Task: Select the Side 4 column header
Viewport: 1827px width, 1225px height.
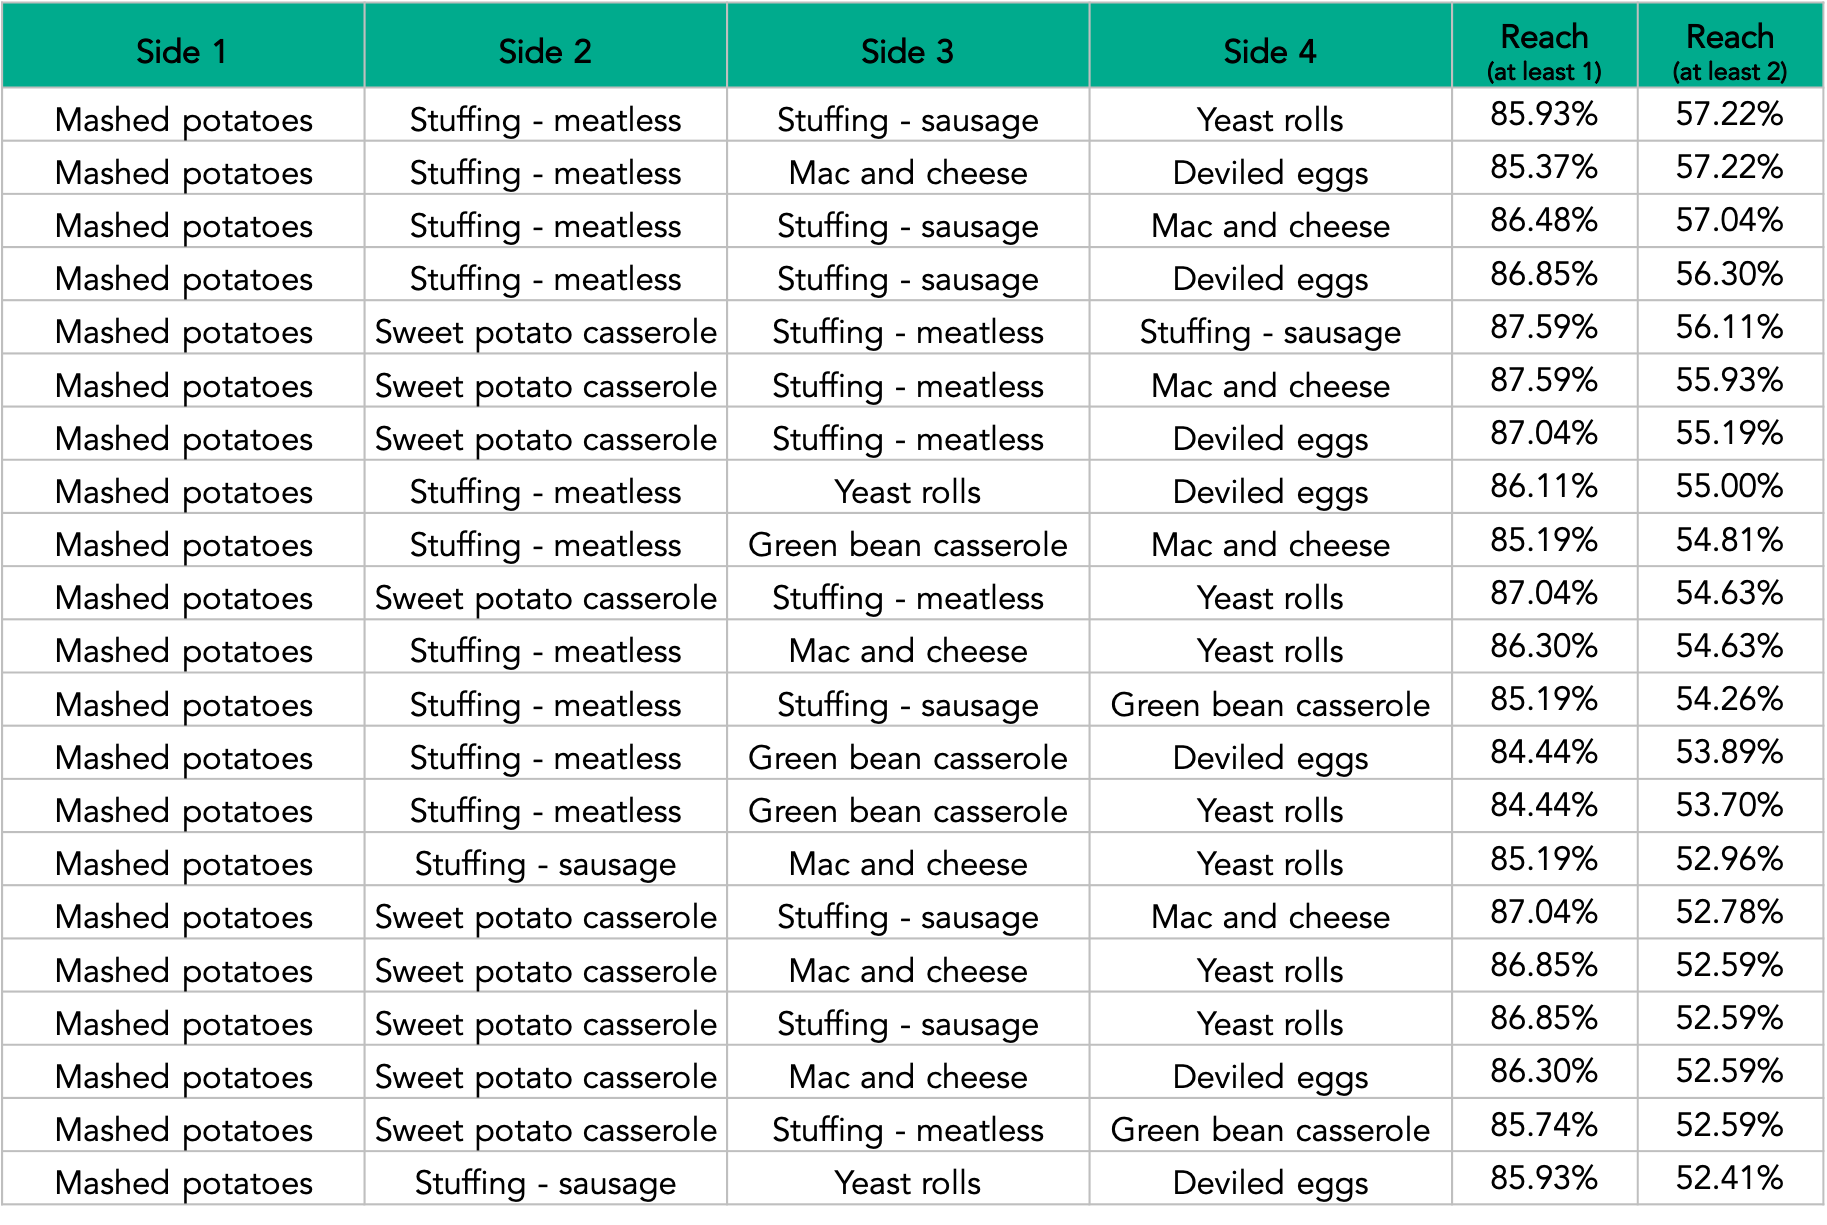Action: [x=1270, y=50]
